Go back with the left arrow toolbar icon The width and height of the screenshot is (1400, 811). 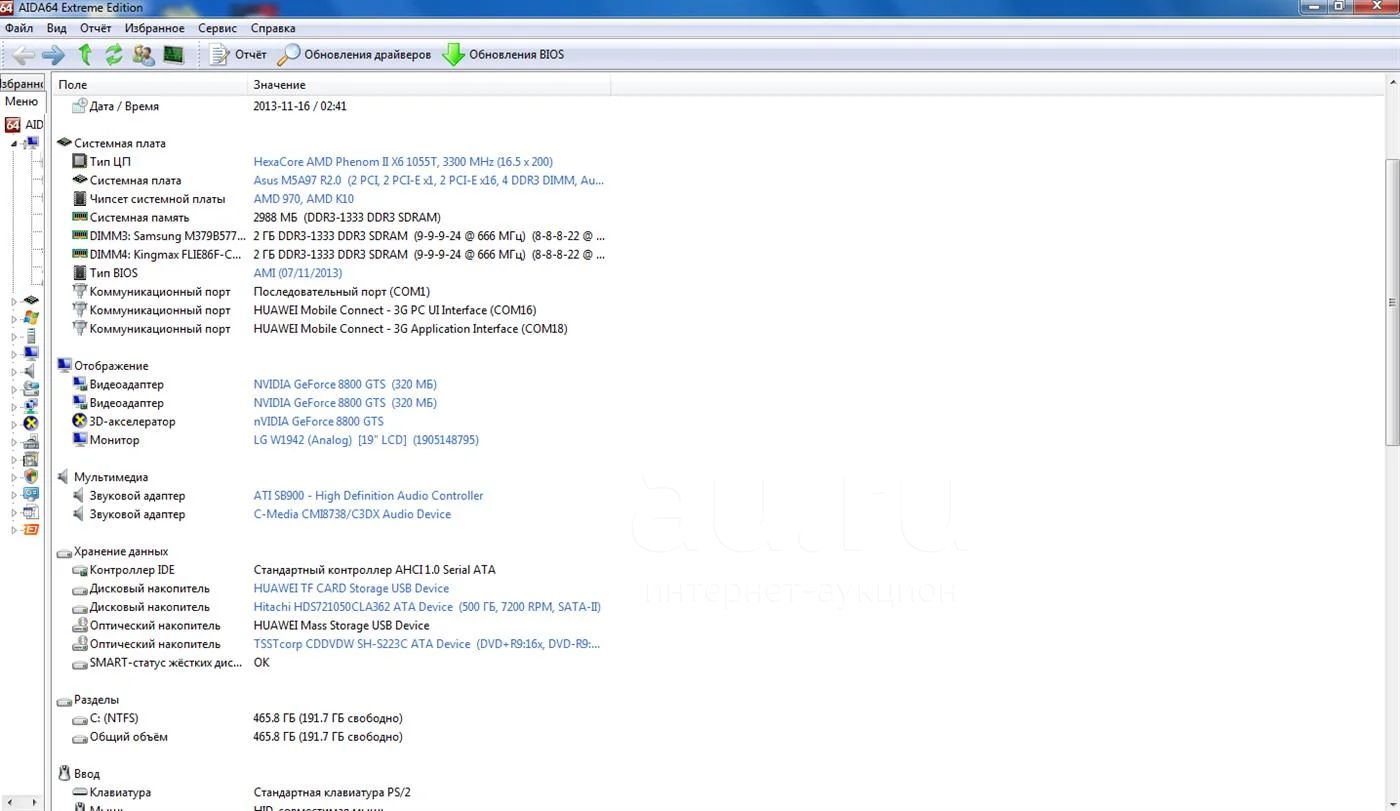coord(22,54)
